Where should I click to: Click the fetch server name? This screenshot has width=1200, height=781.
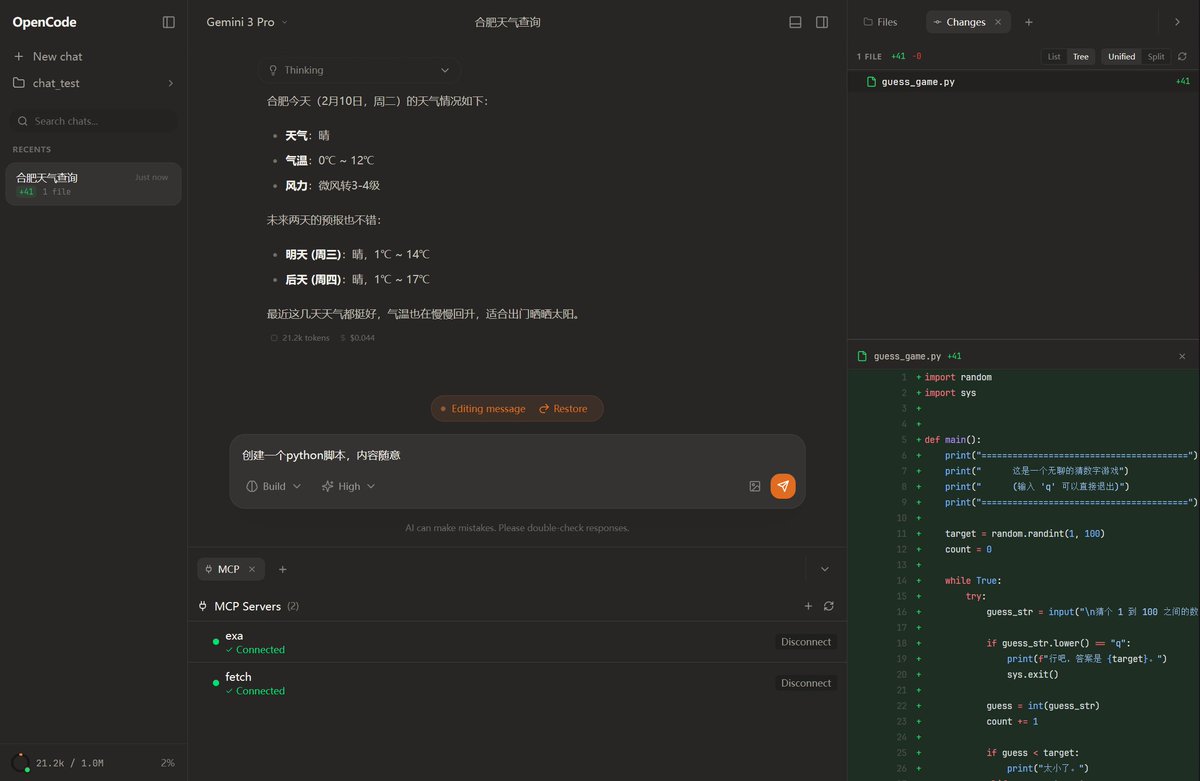pos(238,677)
